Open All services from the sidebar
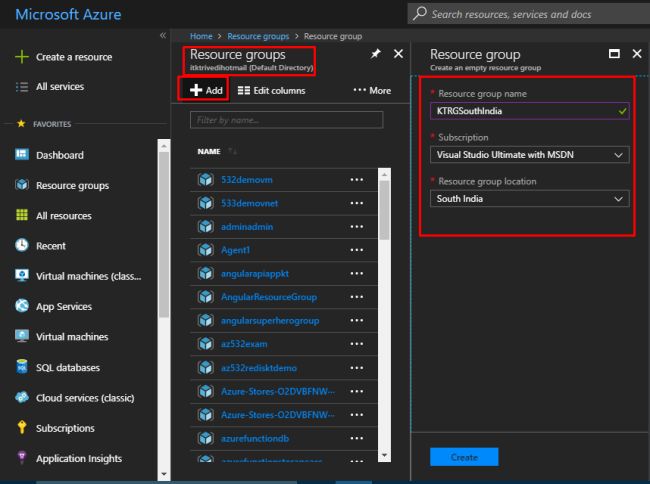Viewport: 650px width, 484px height. tap(60, 87)
